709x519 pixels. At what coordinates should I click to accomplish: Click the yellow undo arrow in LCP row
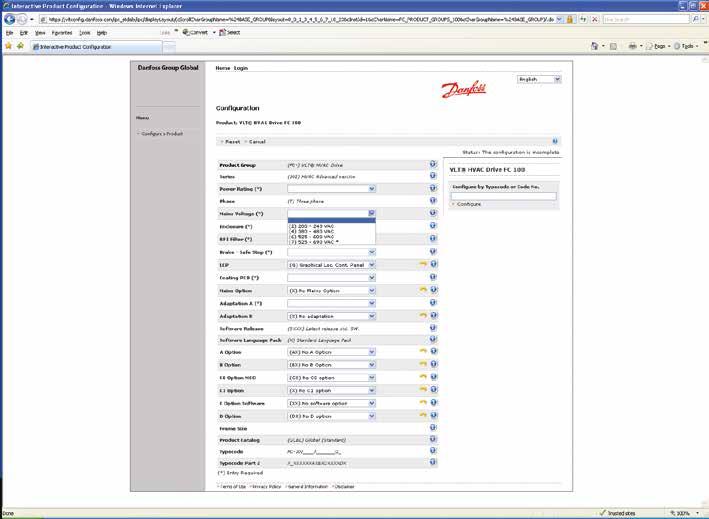pyautogui.click(x=423, y=264)
